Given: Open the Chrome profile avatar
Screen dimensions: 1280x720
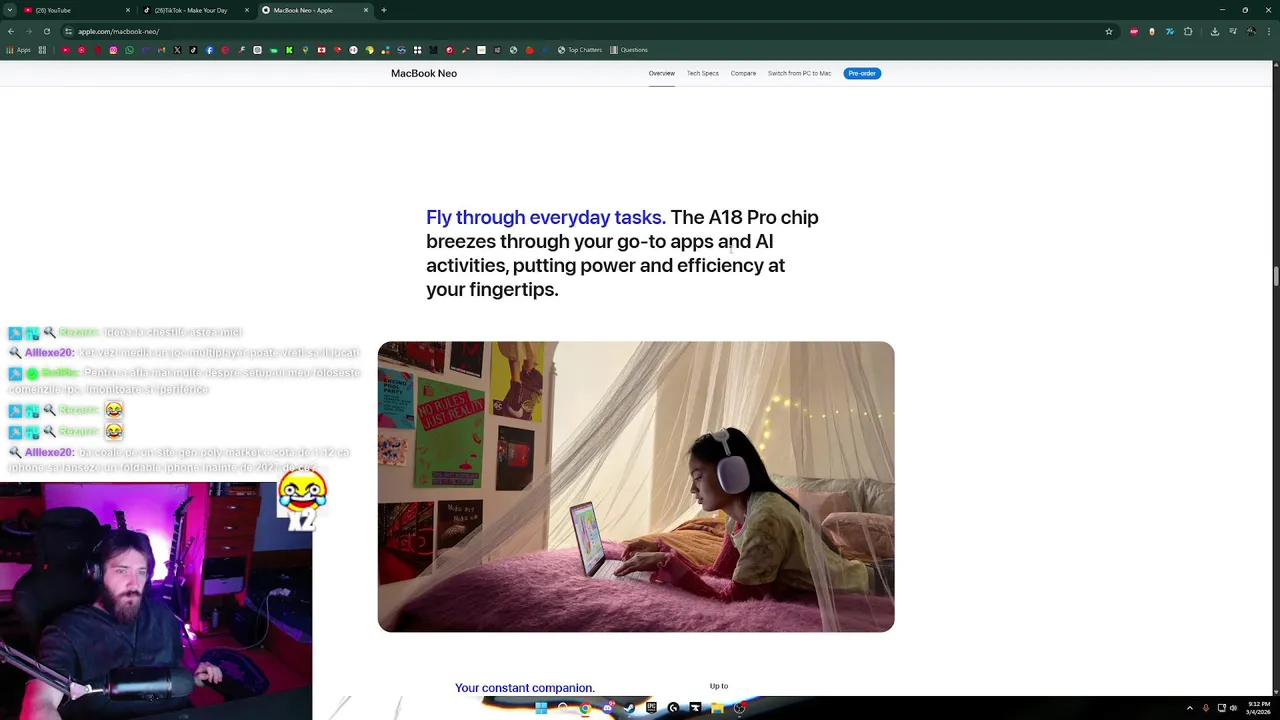Looking at the screenshot, I should 1251,31.
